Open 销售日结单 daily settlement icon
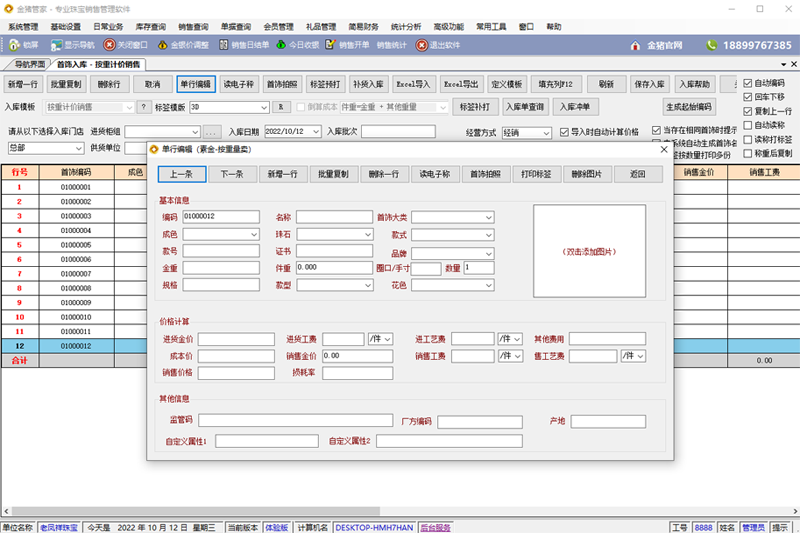Screen dimensions: 800x533 [x=223, y=45]
